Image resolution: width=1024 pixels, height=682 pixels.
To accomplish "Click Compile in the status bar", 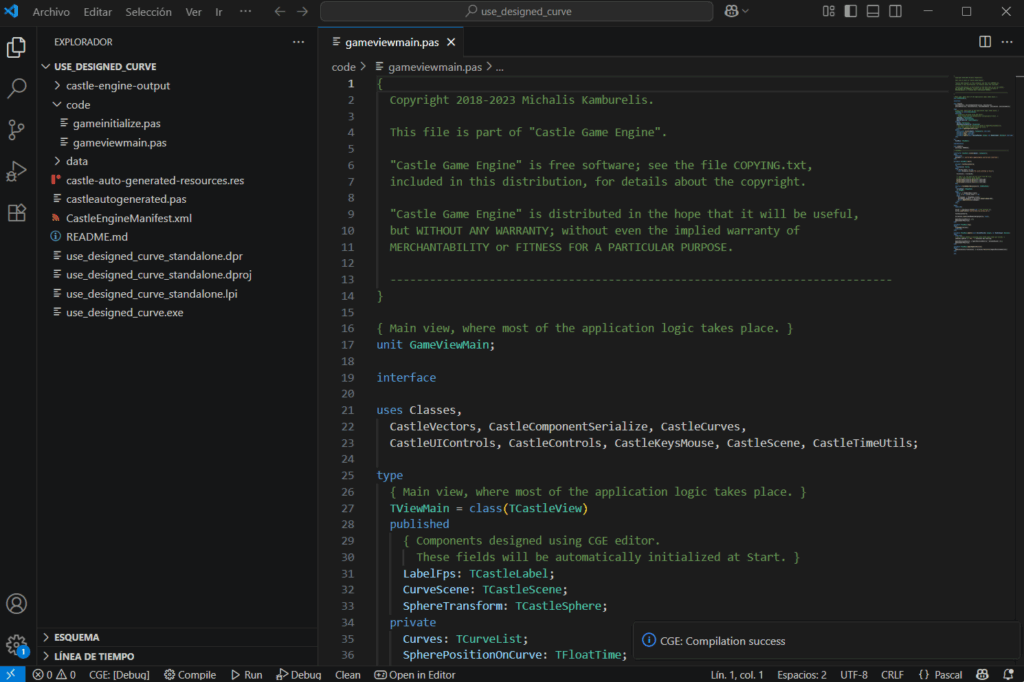I will pyautogui.click(x=190, y=675).
